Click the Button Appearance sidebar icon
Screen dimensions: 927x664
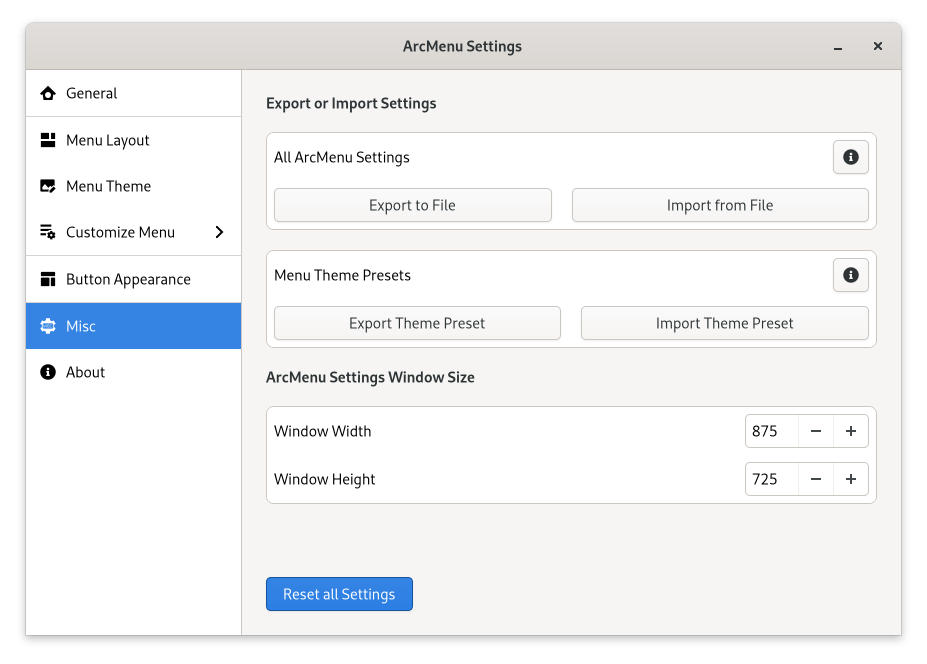pyautogui.click(x=48, y=279)
